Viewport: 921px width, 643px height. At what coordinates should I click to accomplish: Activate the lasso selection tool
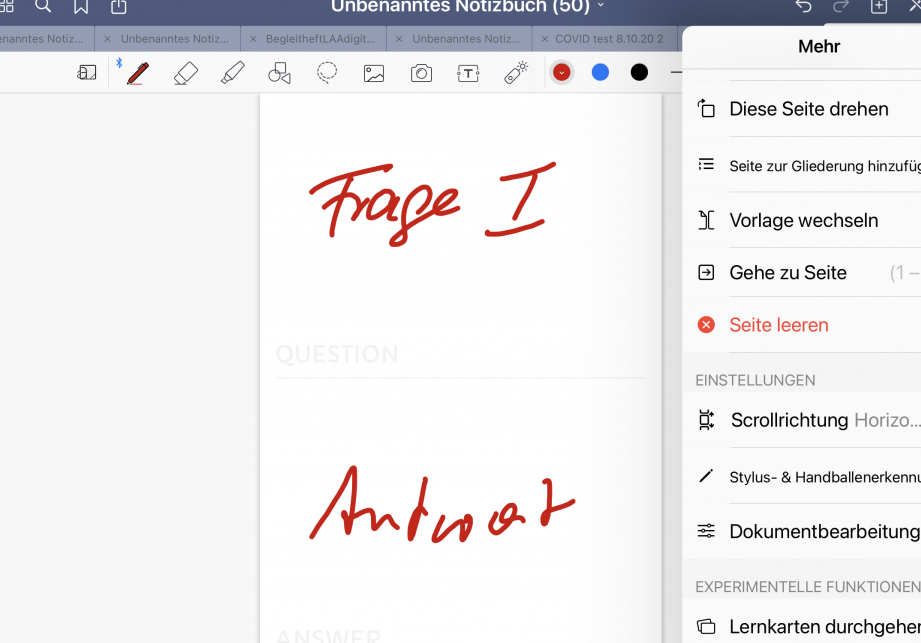tap(327, 73)
